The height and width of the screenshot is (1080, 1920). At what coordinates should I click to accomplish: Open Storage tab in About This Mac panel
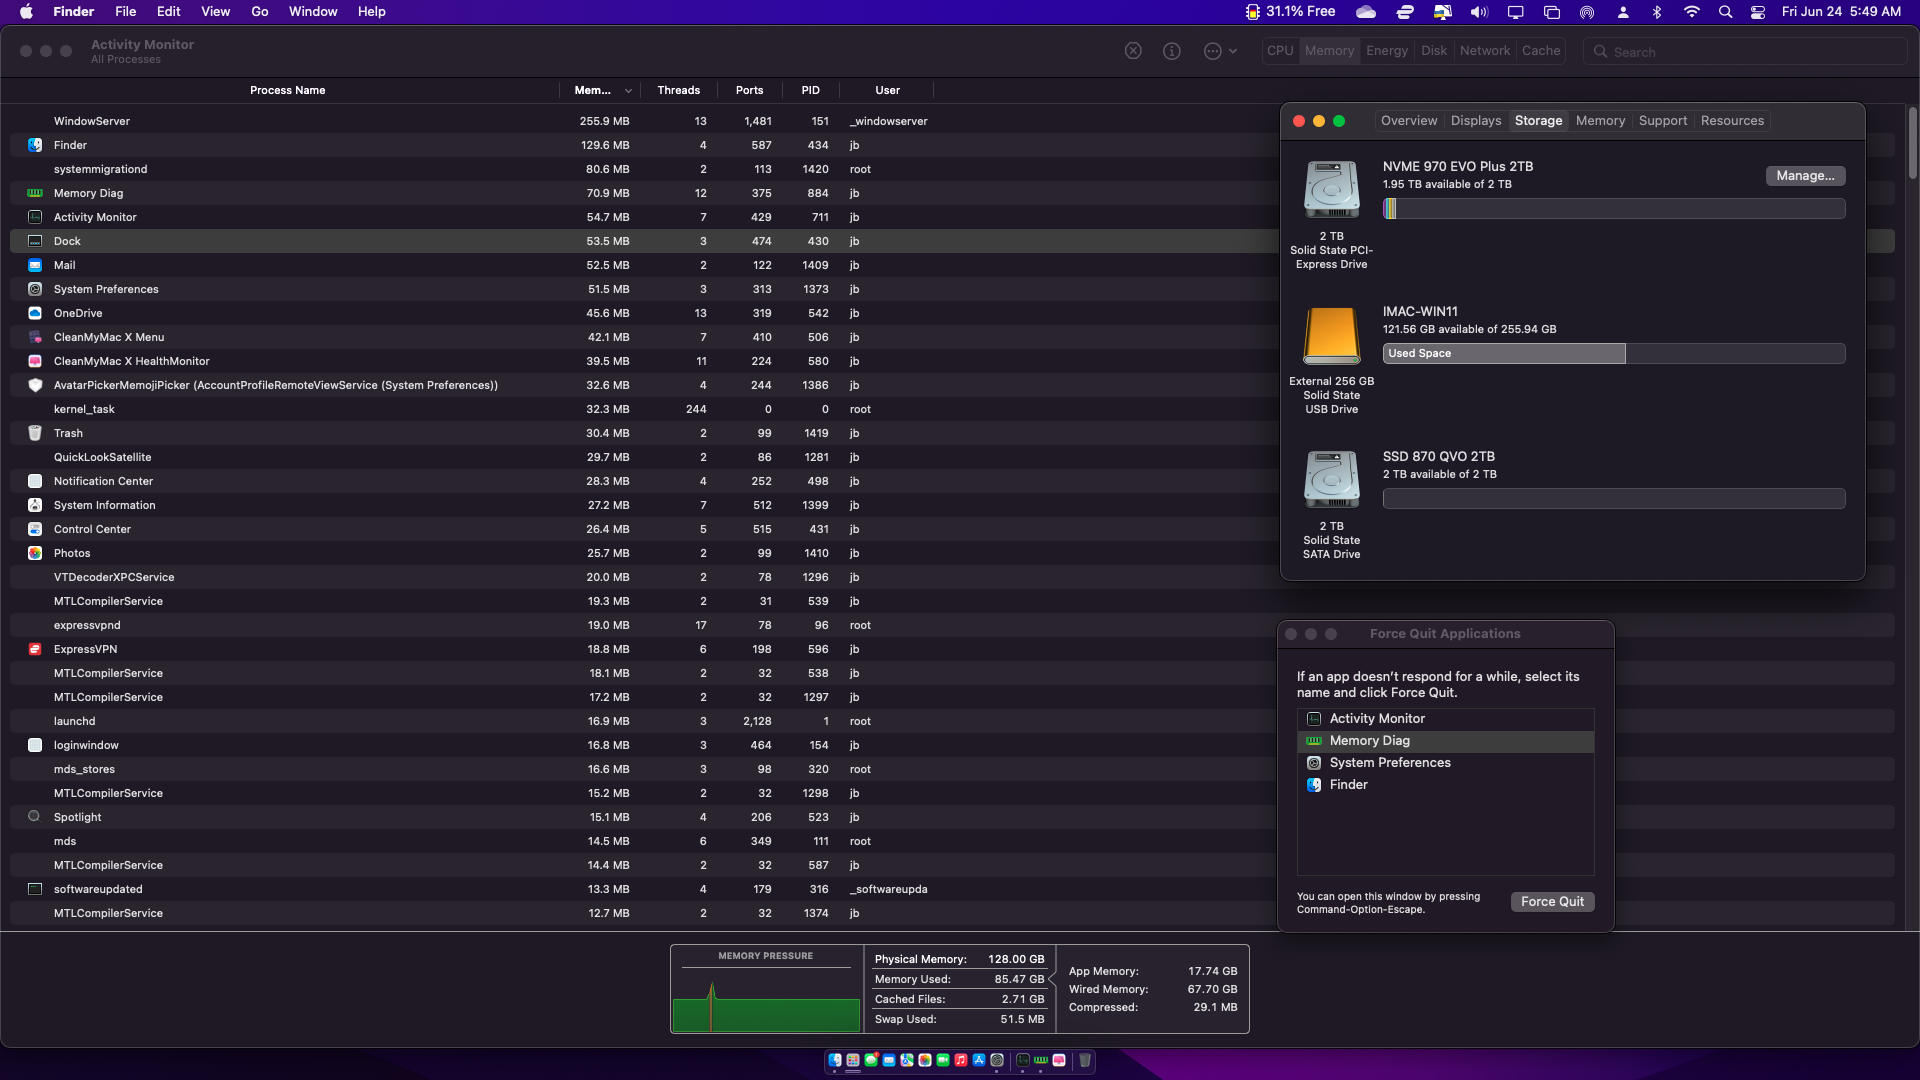[x=1539, y=120]
